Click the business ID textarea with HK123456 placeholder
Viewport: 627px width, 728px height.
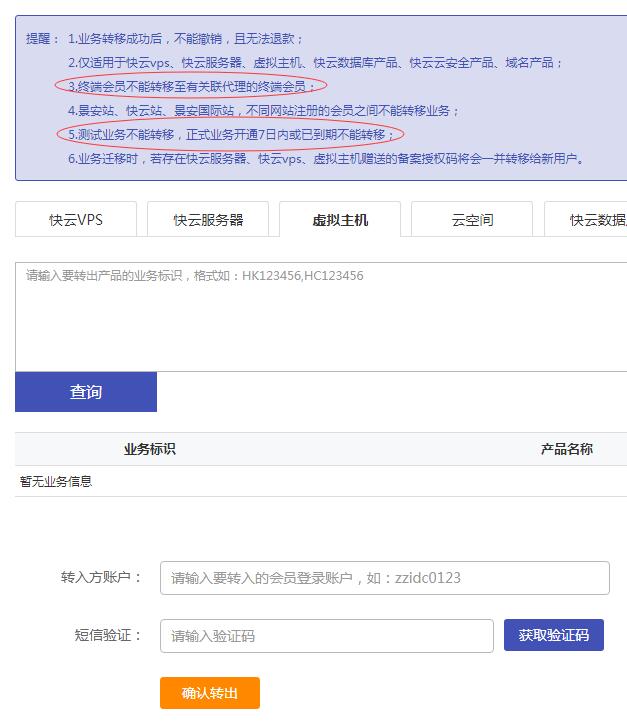(x=320, y=316)
